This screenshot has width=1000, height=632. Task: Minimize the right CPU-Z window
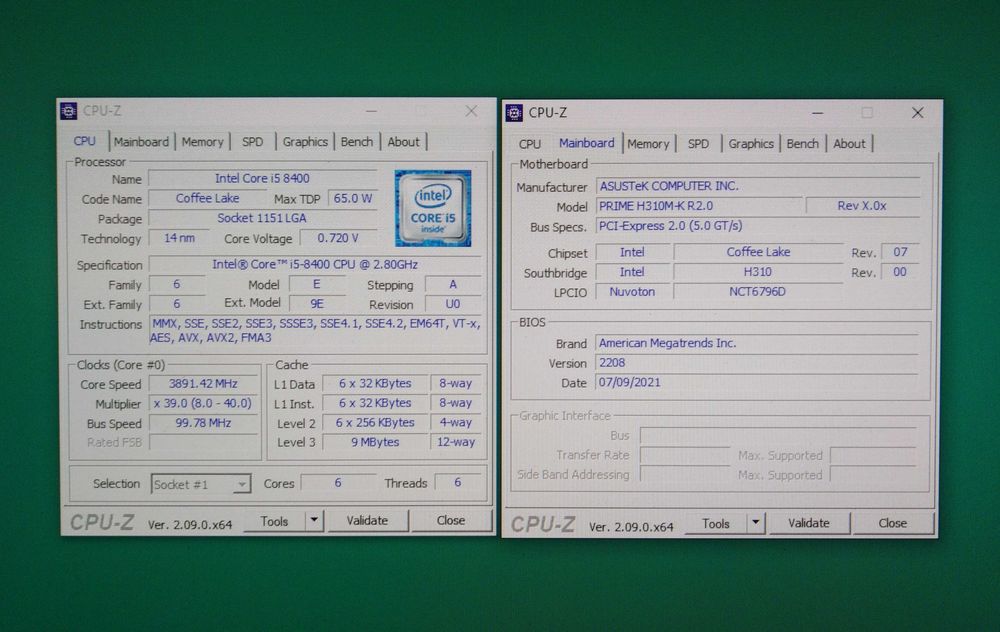pyautogui.click(x=818, y=113)
